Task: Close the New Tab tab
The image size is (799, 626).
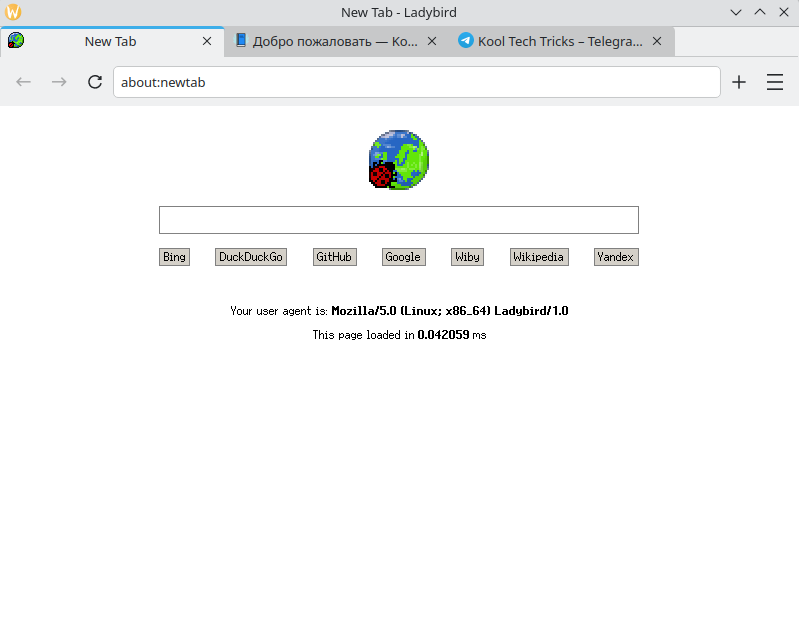Action: [x=207, y=41]
